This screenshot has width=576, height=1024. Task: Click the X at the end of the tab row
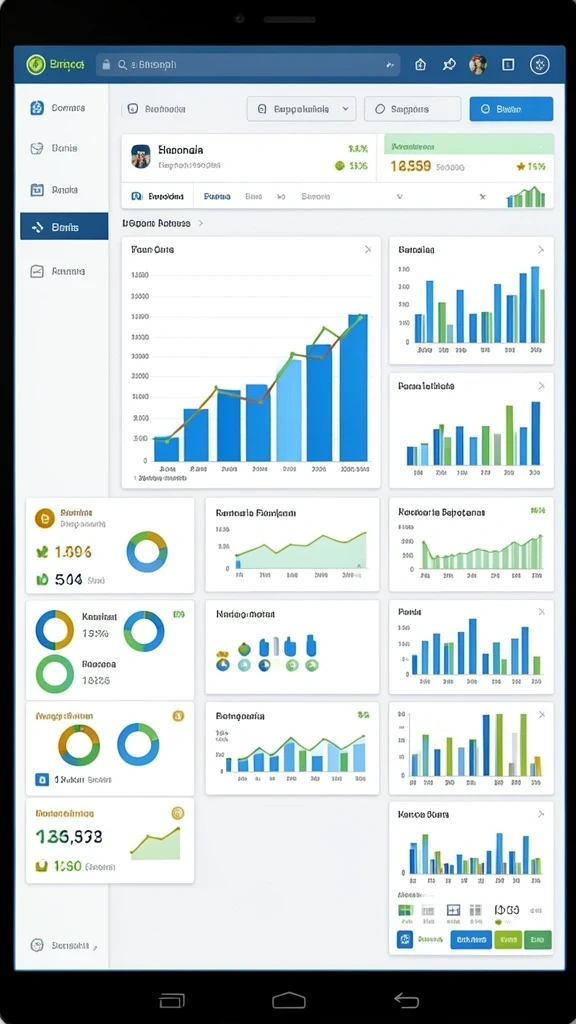tap(483, 196)
